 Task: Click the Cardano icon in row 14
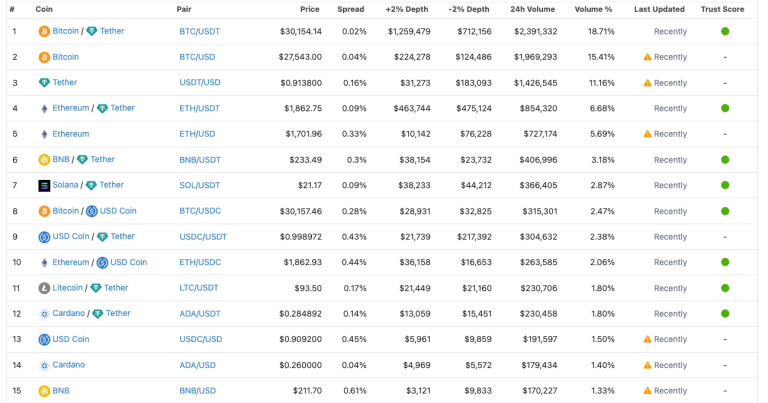click(x=44, y=365)
